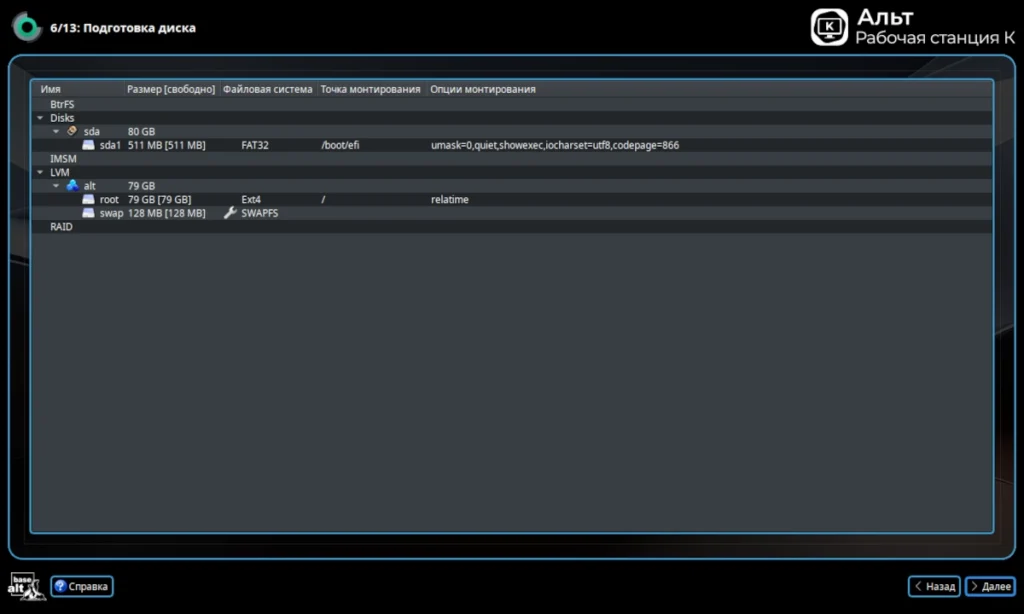The image size is (1024, 614).
Task: Click the installer step progress icon
Action: tap(27, 27)
